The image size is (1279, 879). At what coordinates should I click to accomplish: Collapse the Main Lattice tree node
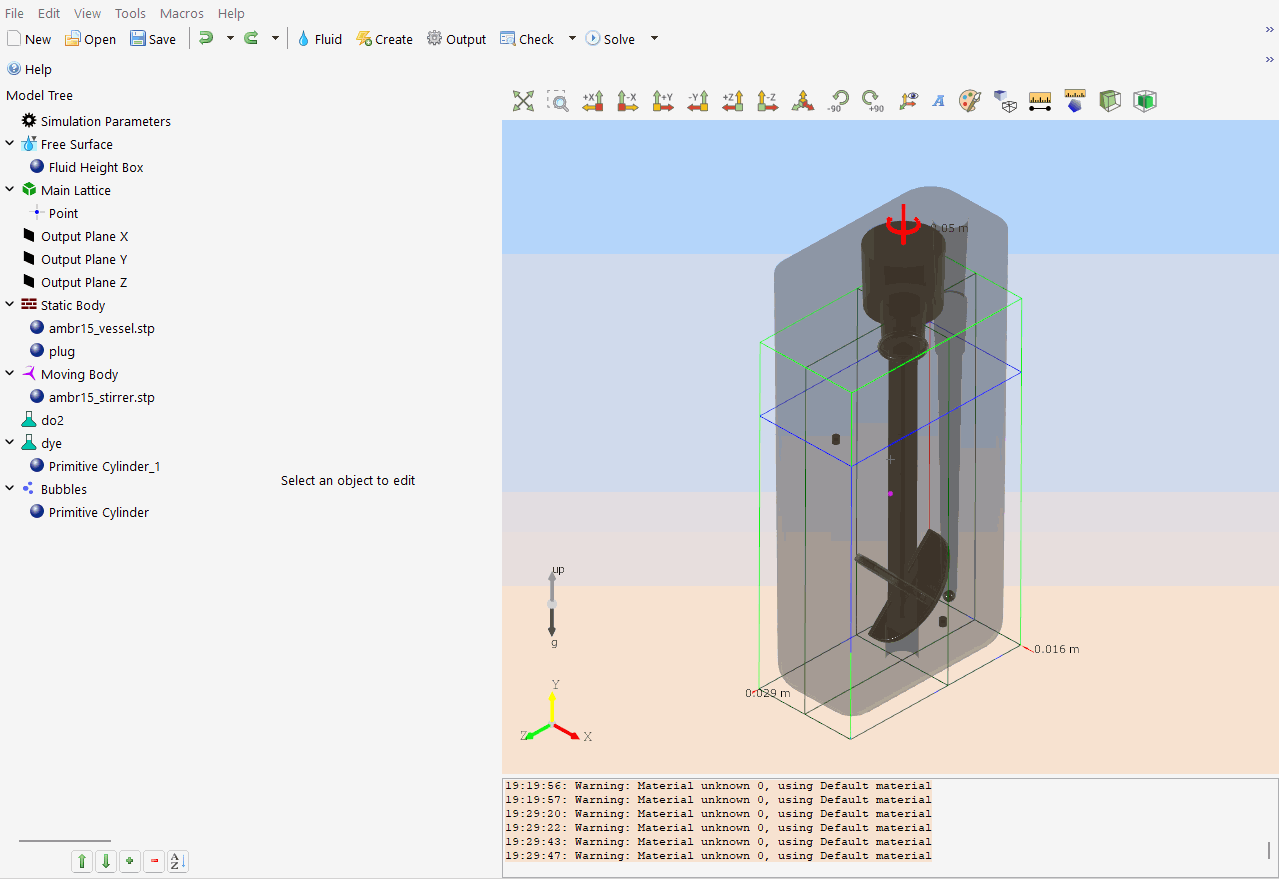click(x=10, y=190)
